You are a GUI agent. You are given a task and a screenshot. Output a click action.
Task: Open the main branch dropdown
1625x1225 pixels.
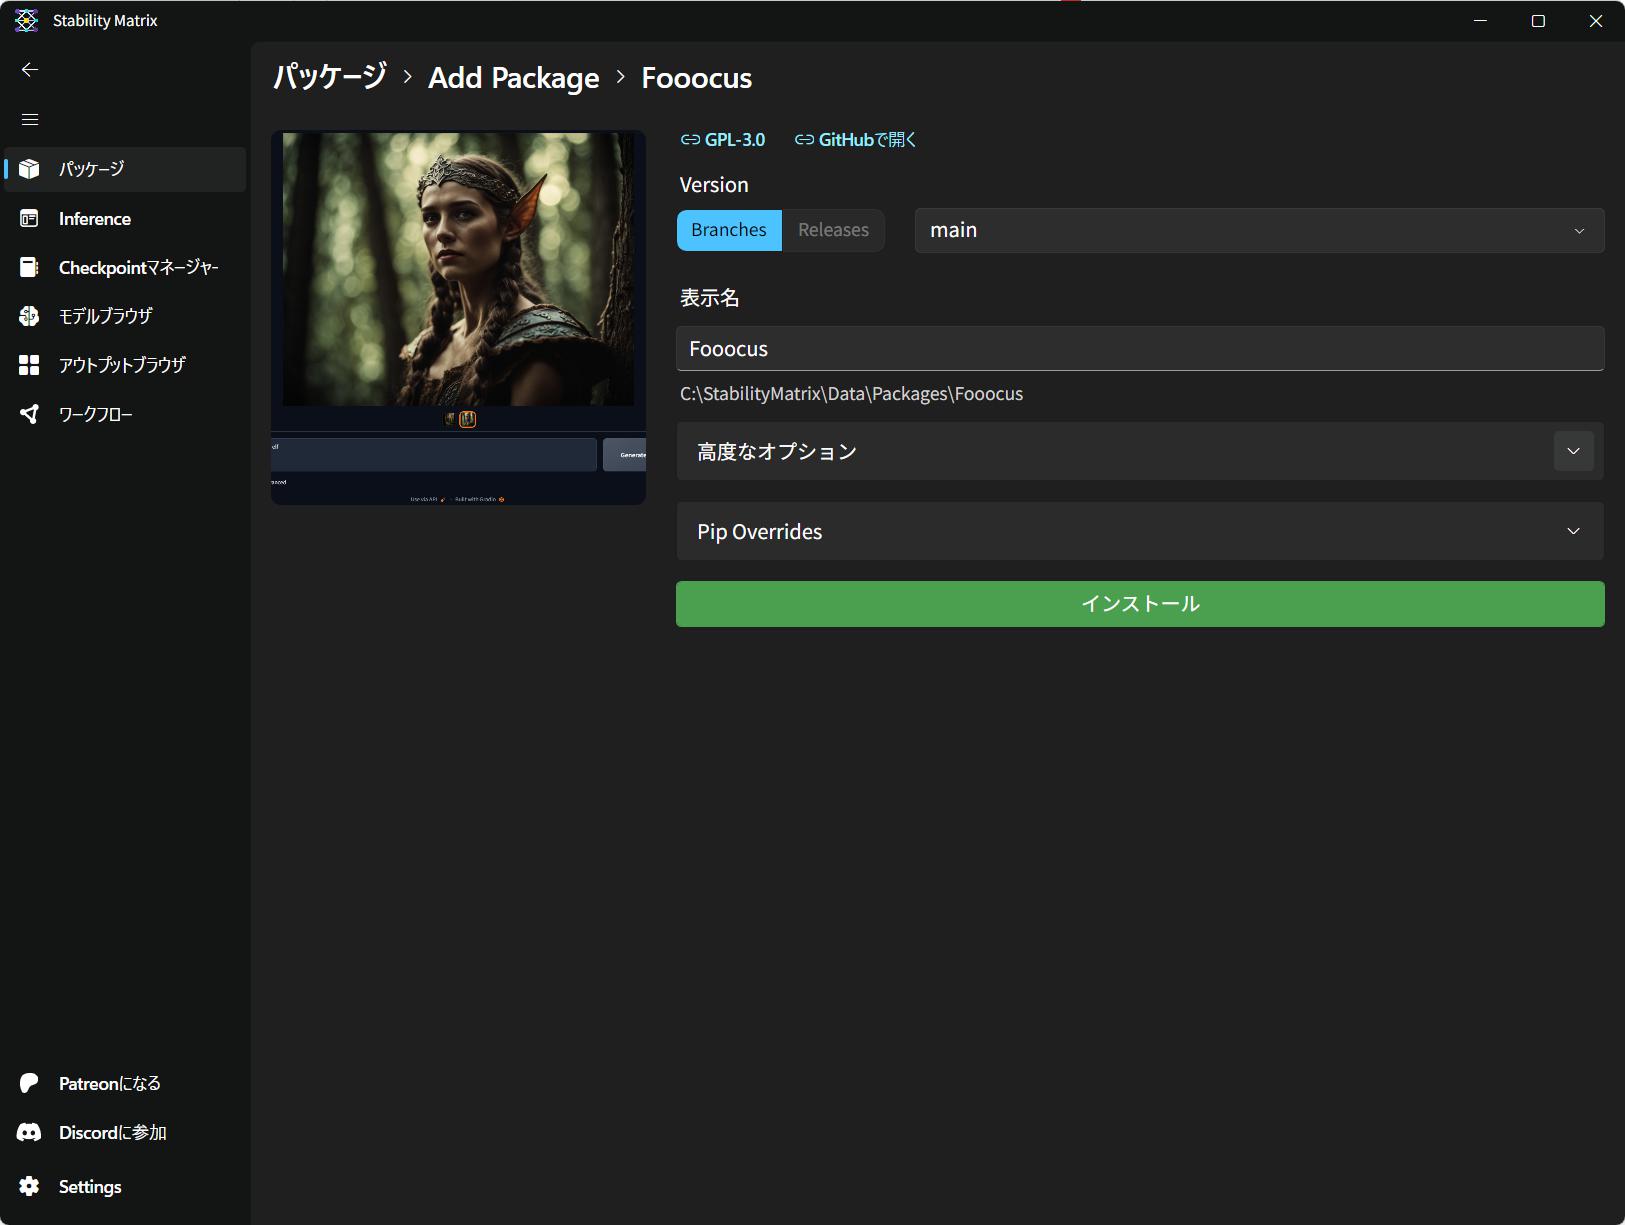[1259, 230]
